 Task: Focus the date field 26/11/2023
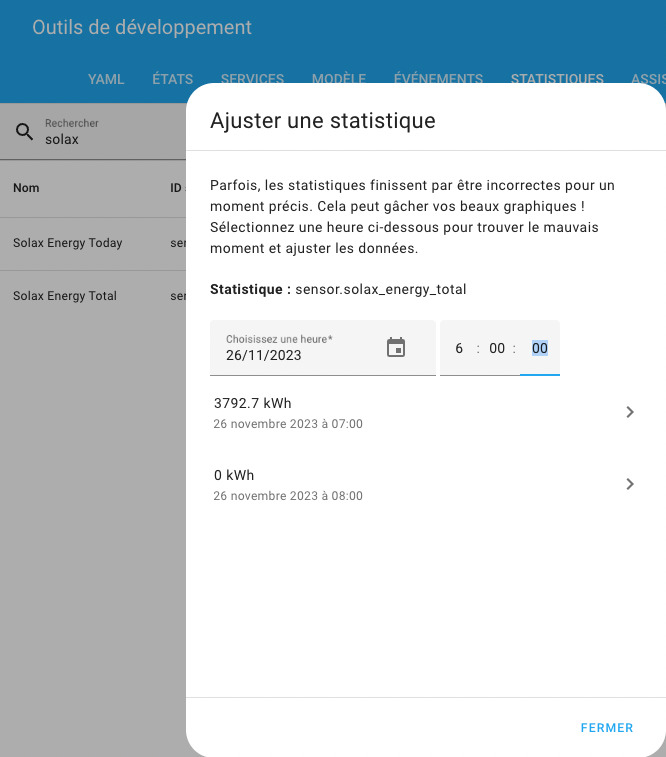tap(322, 348)
